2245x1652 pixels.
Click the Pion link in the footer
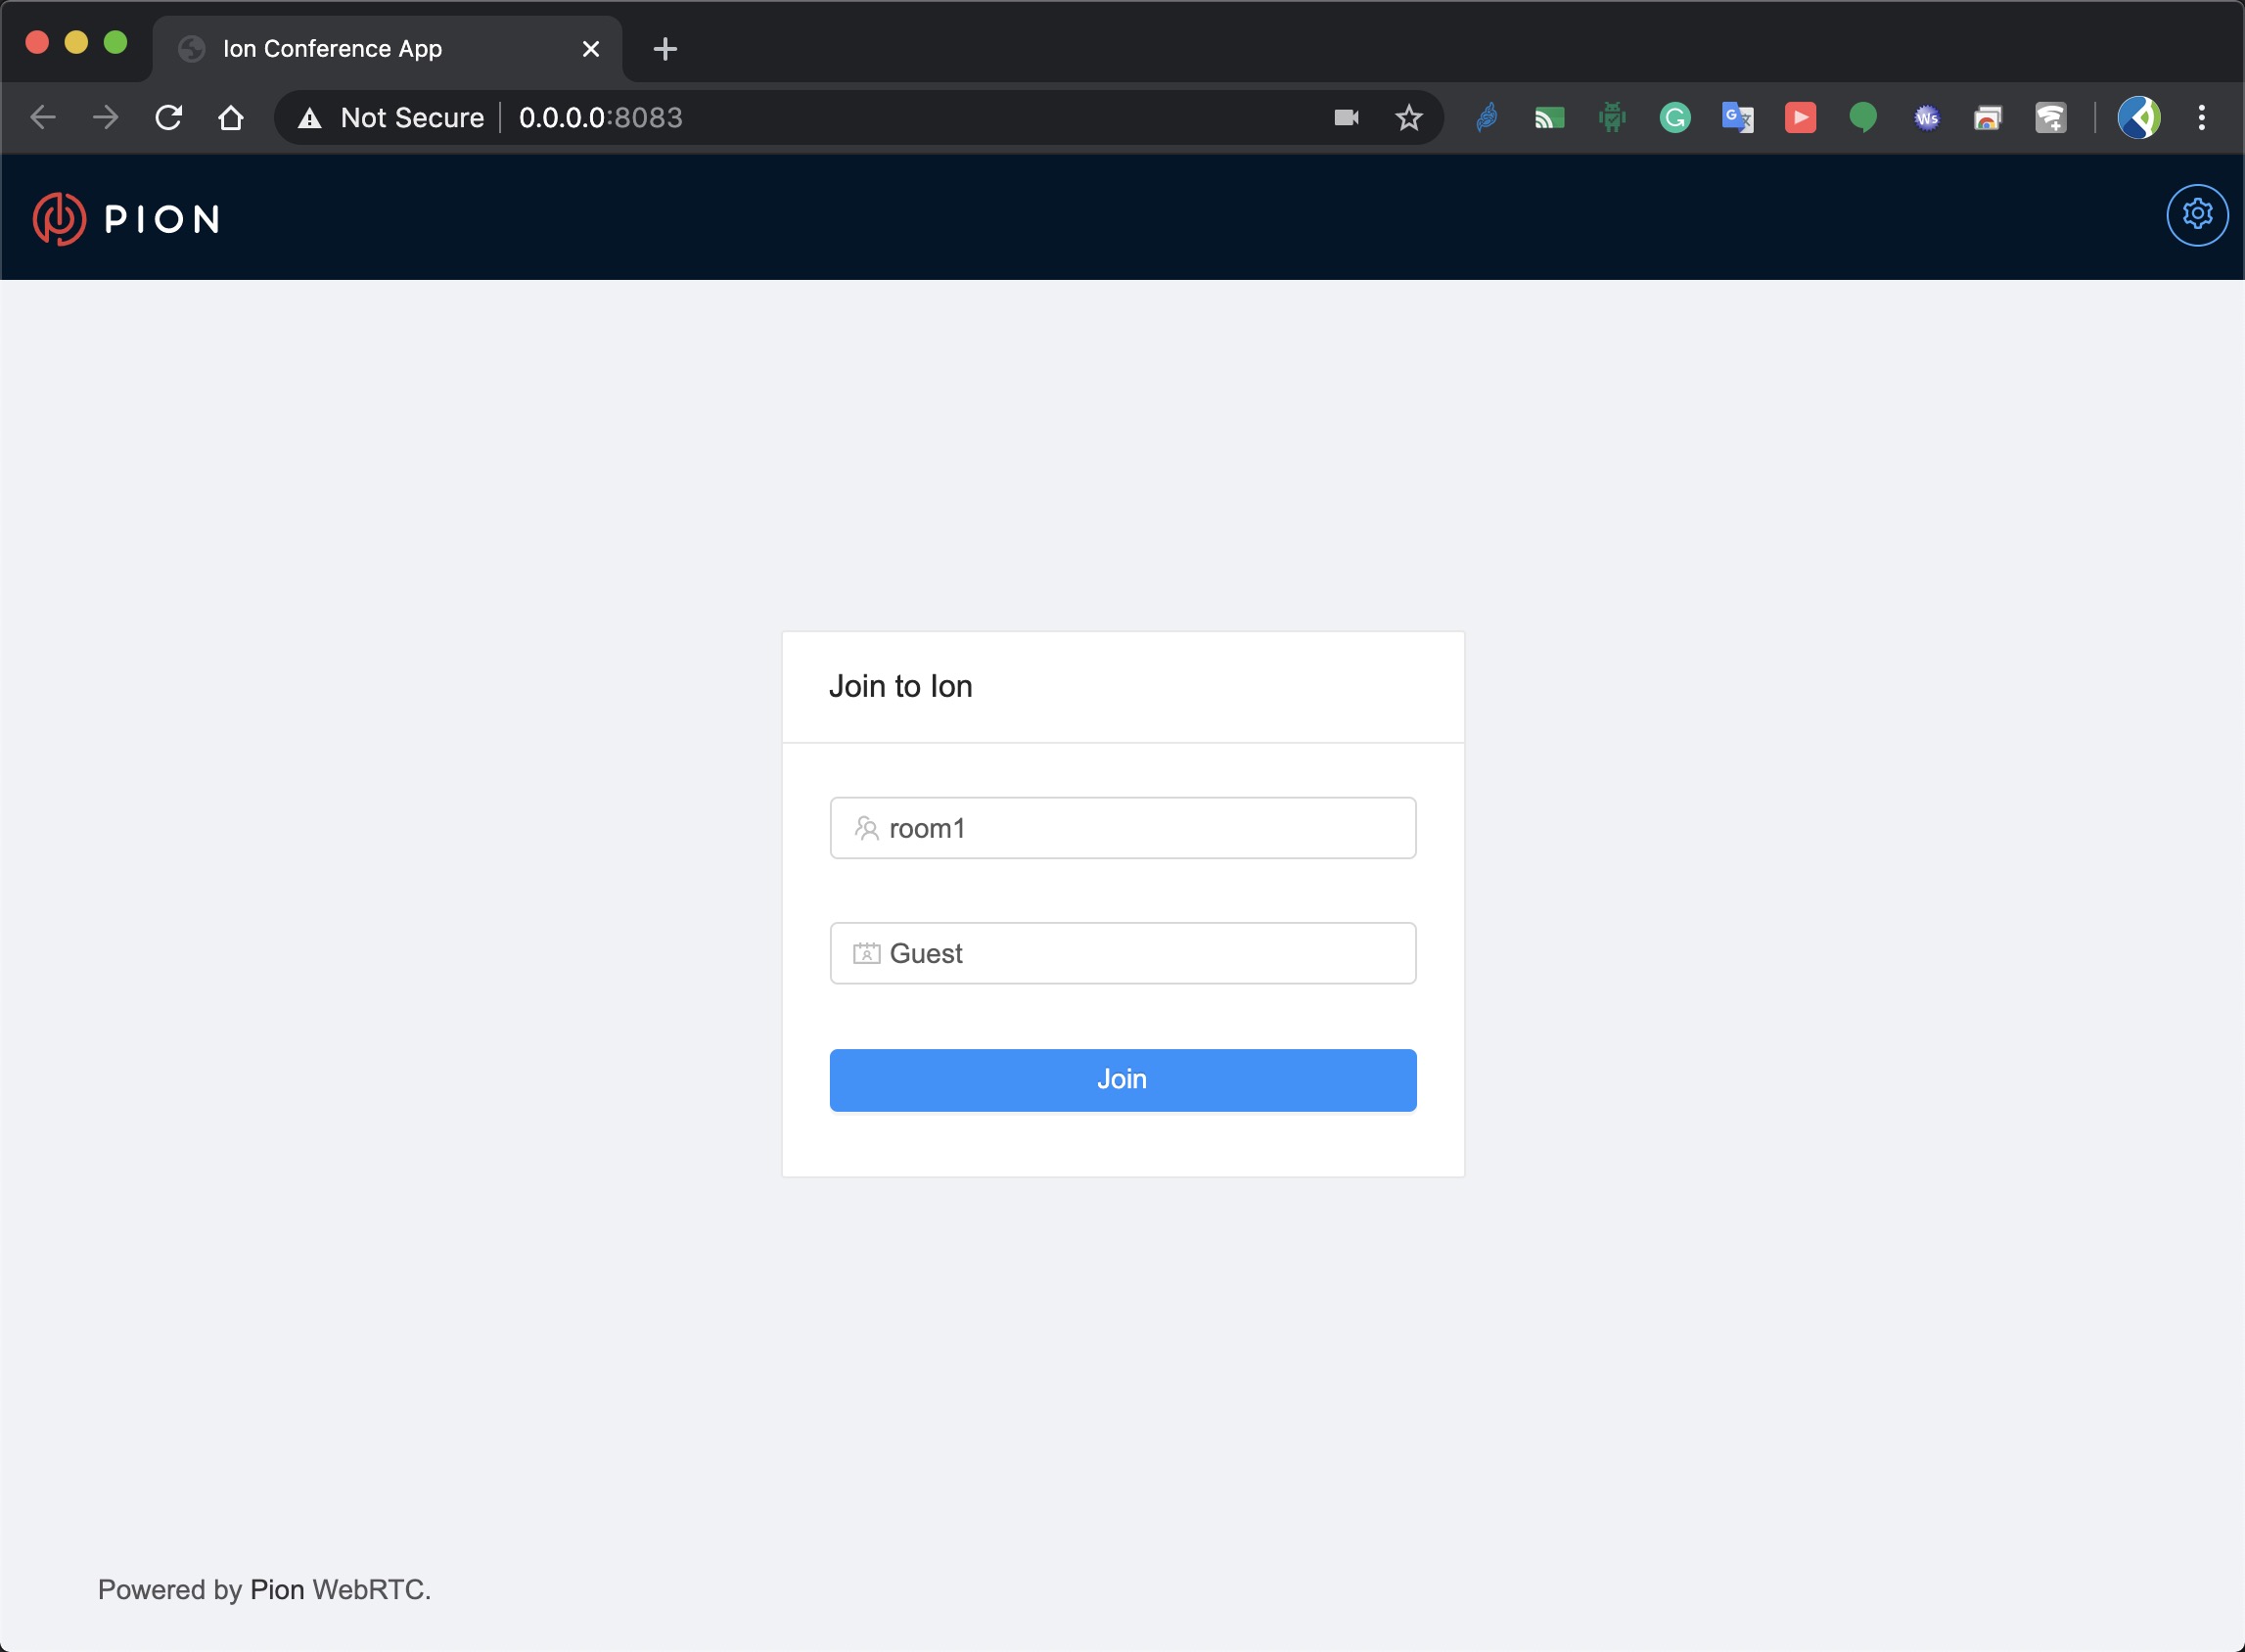(277, 1589)
